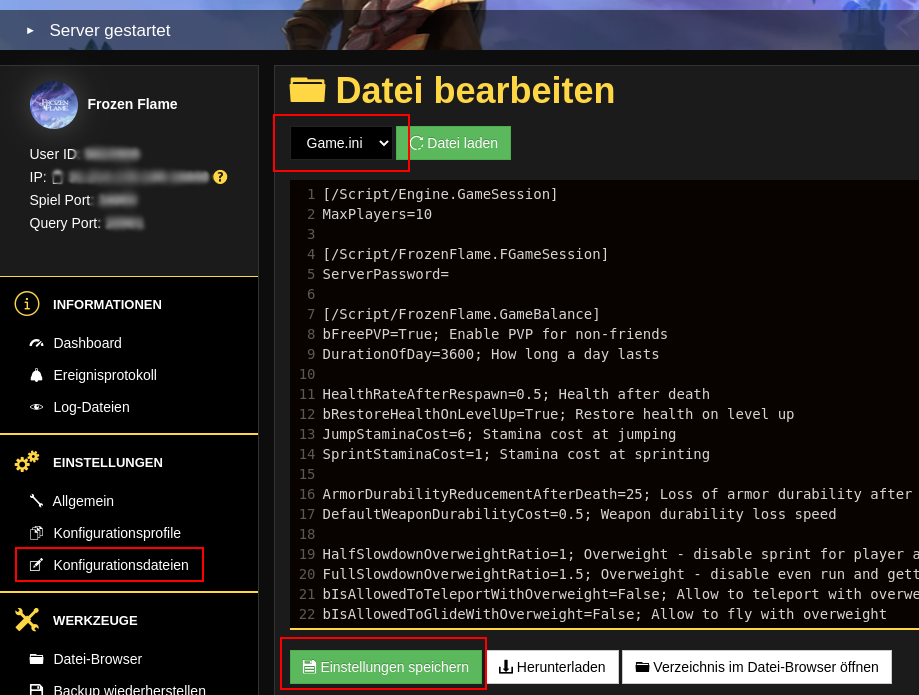Select Konfigurationsdateien in sidebar
Image resolution: width=919 pixels, height=695 pixels.
(x=120, y=565)
